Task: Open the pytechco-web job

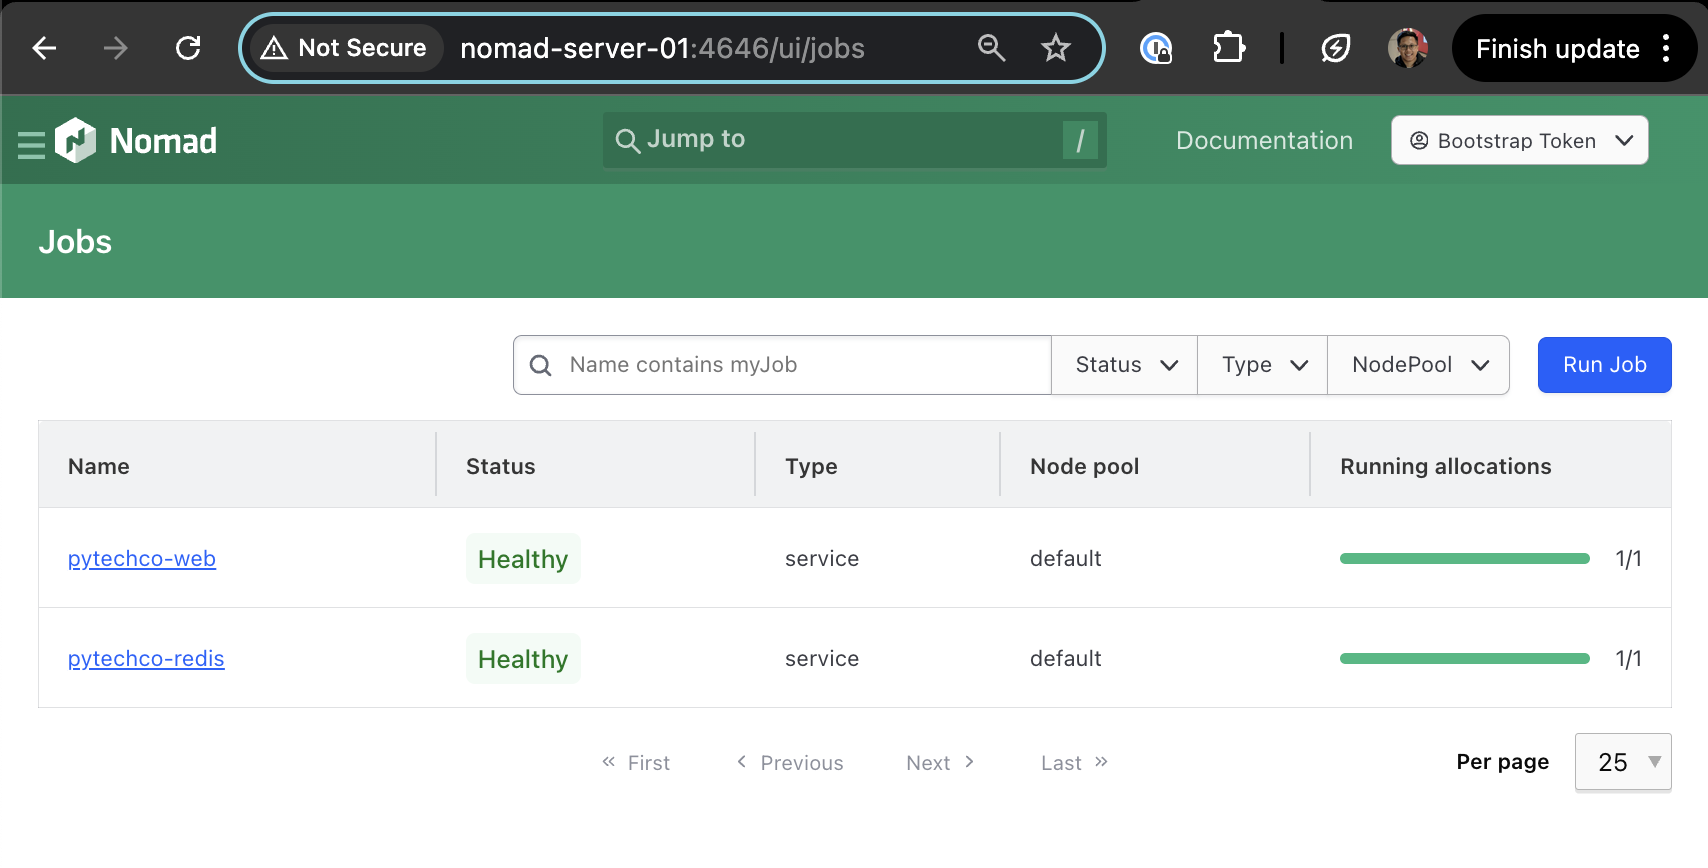Action: tap(142, 559)
